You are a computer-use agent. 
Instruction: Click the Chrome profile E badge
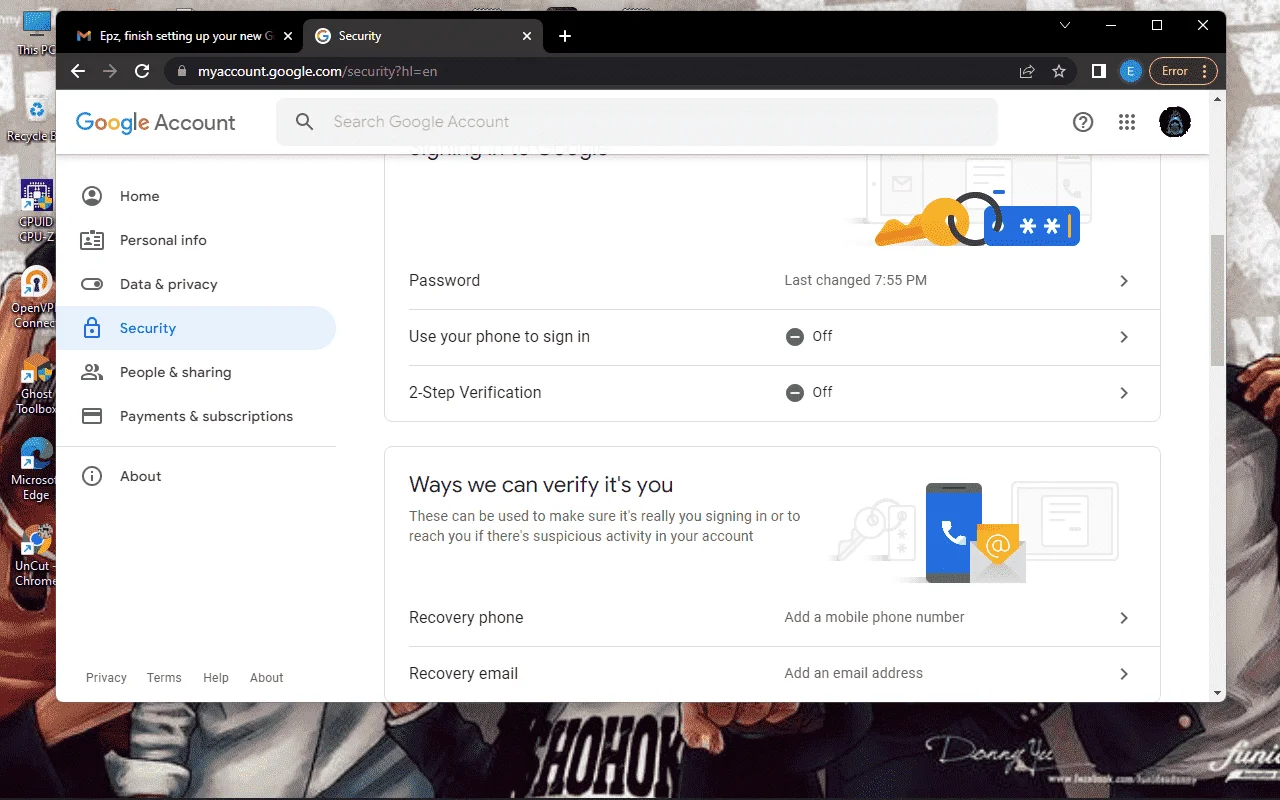pos(1130,71)
